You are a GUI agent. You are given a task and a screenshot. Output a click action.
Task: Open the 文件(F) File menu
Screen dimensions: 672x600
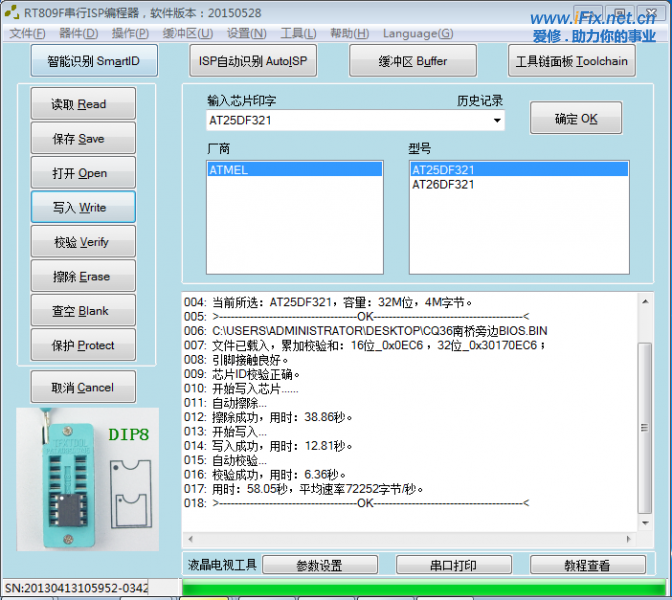[x=27, y=33]
